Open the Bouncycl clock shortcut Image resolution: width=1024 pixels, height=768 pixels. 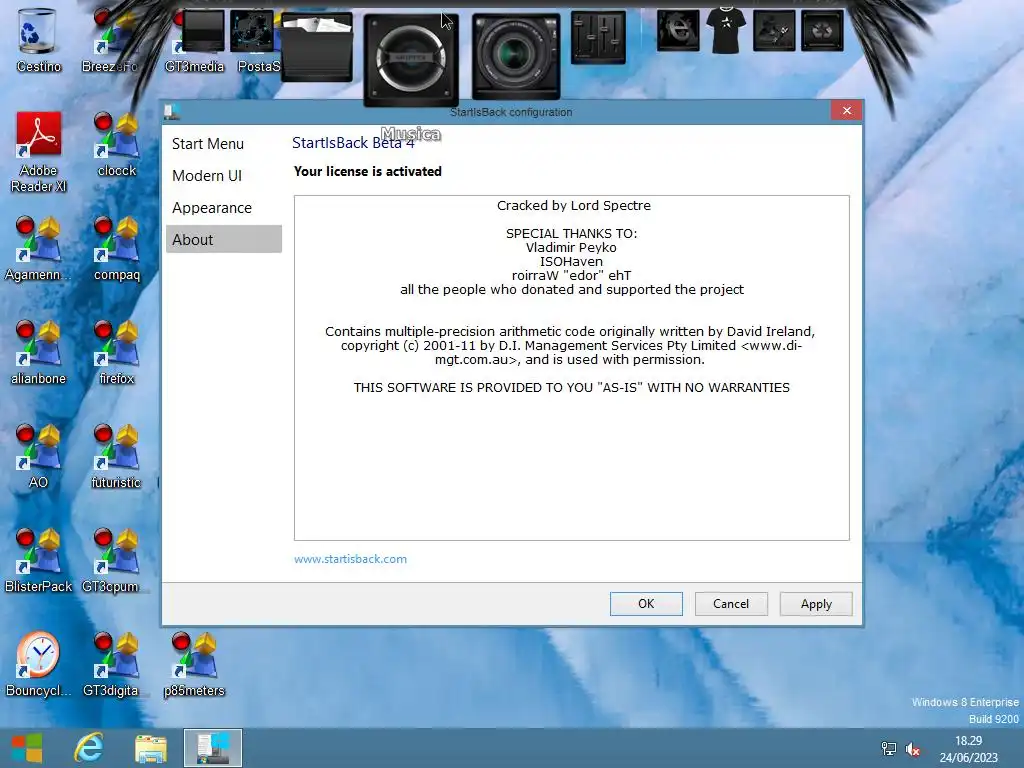pos(38,664)
